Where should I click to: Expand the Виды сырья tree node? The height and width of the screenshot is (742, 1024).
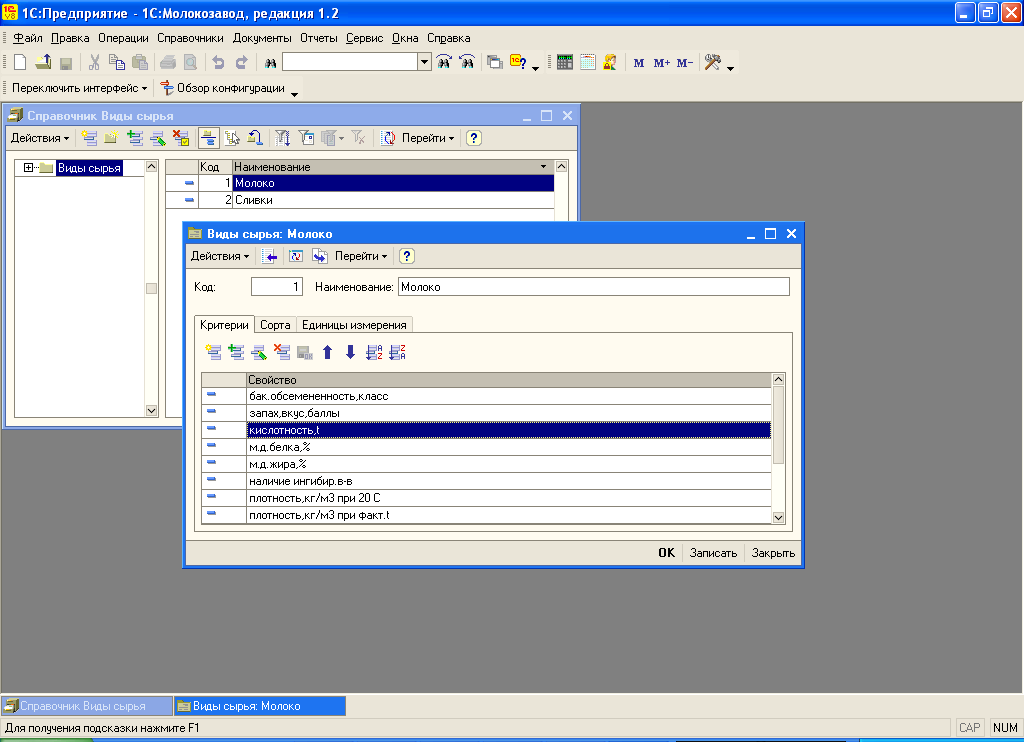pos(28,168)
